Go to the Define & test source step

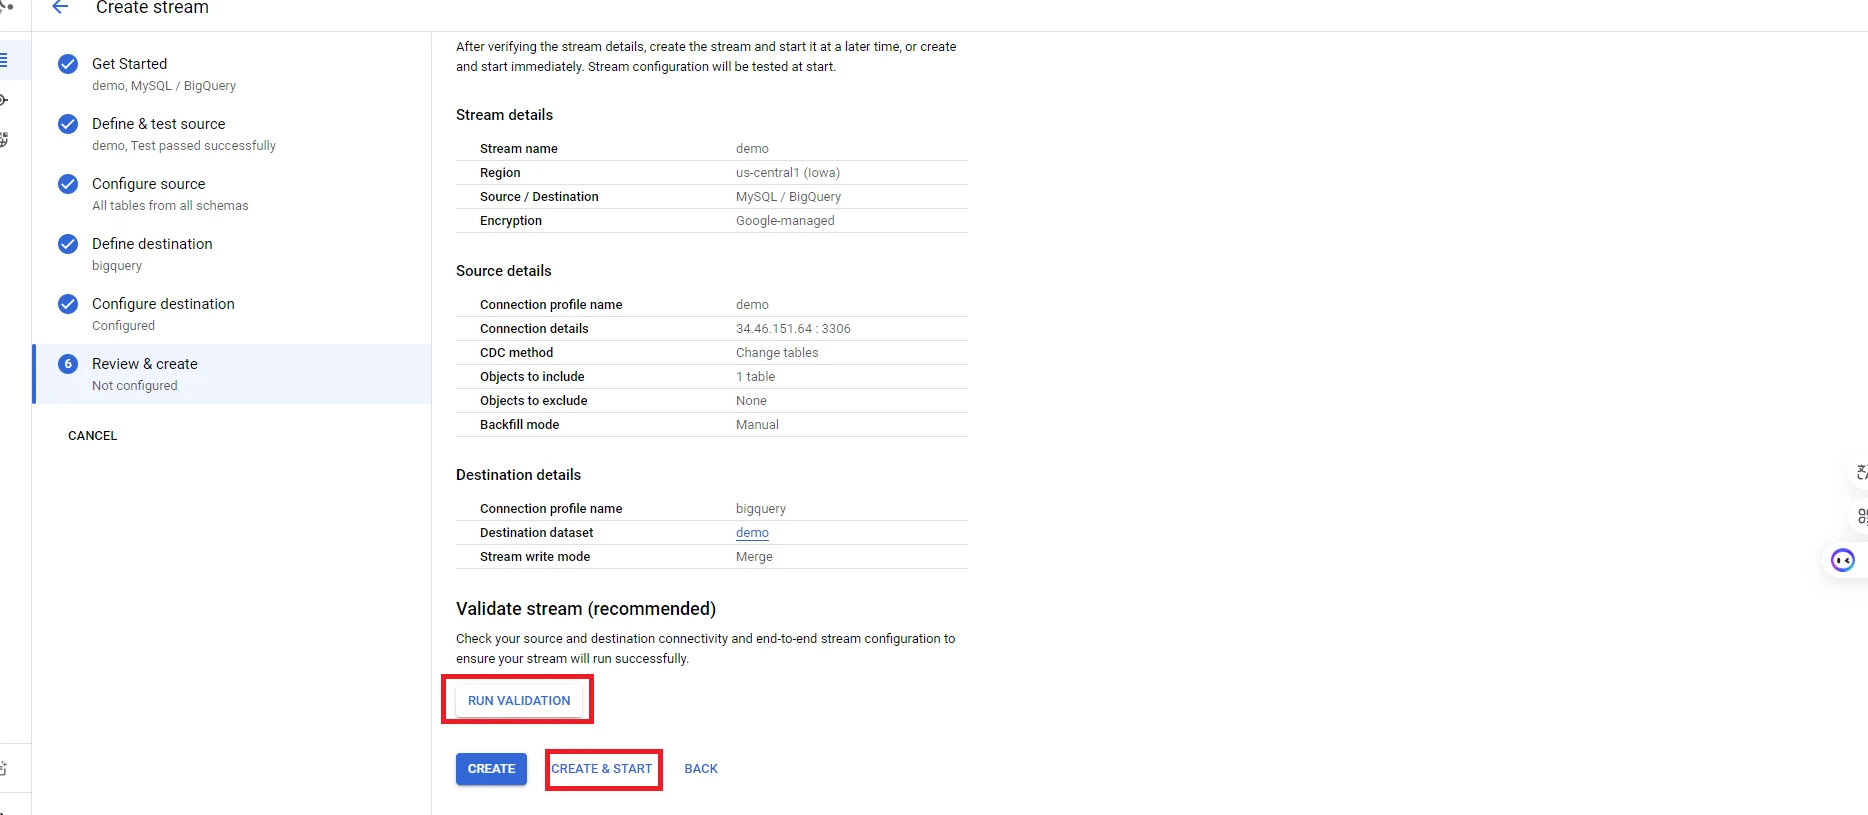[158, 124]
